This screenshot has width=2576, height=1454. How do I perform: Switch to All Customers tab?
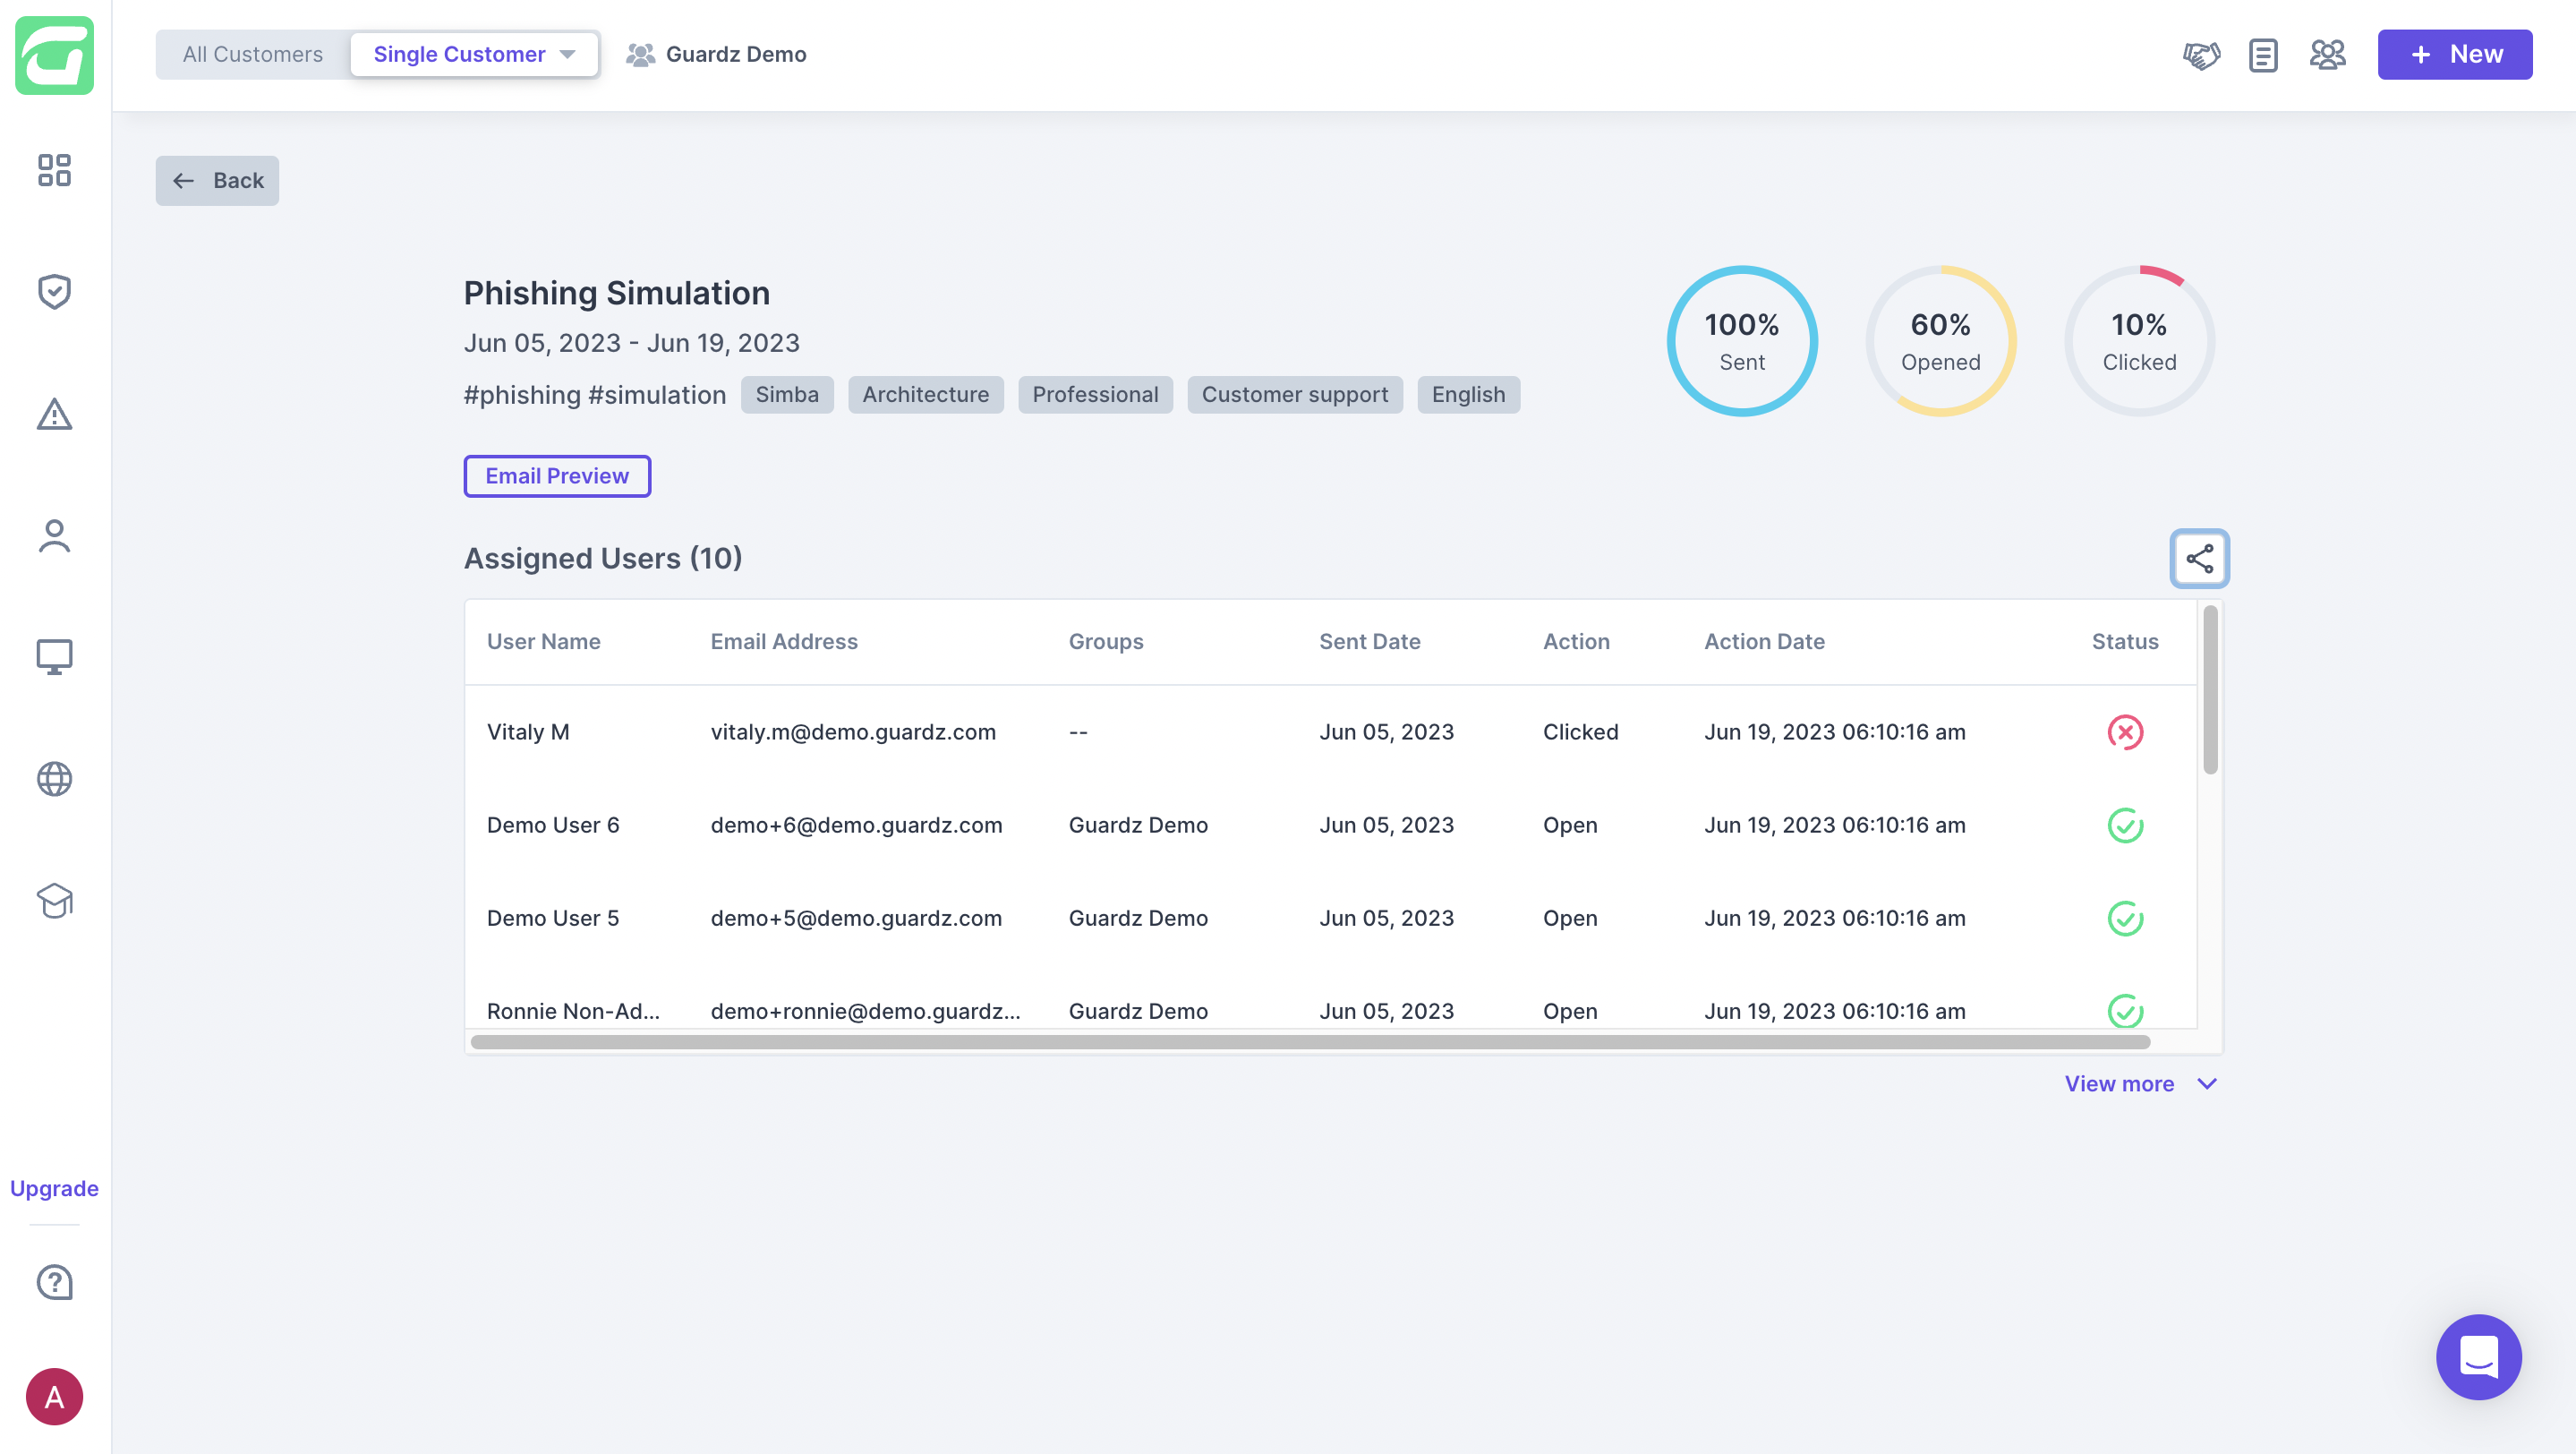coord(253,55)
